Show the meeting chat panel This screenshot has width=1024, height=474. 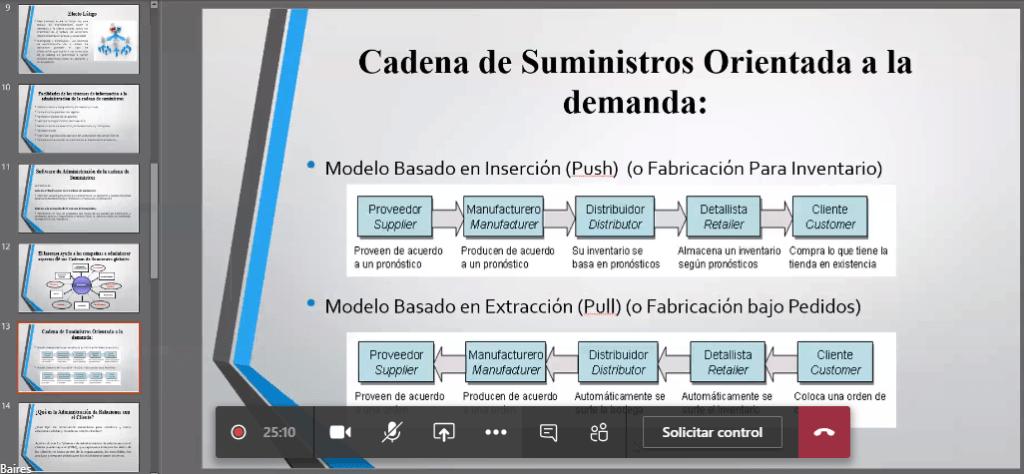(548, 432)
